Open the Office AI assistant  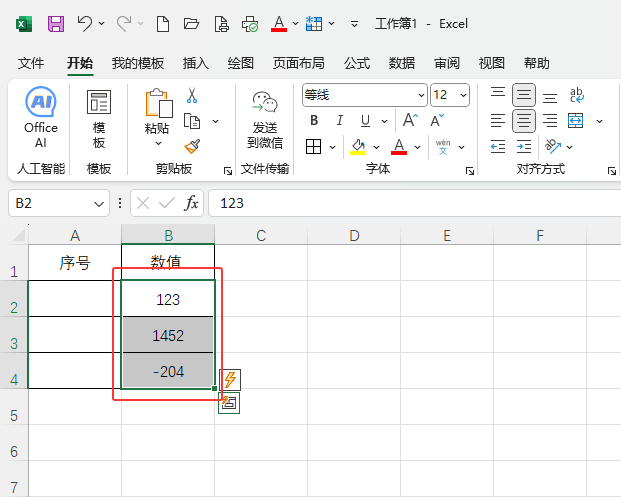(x=41, y=117)
